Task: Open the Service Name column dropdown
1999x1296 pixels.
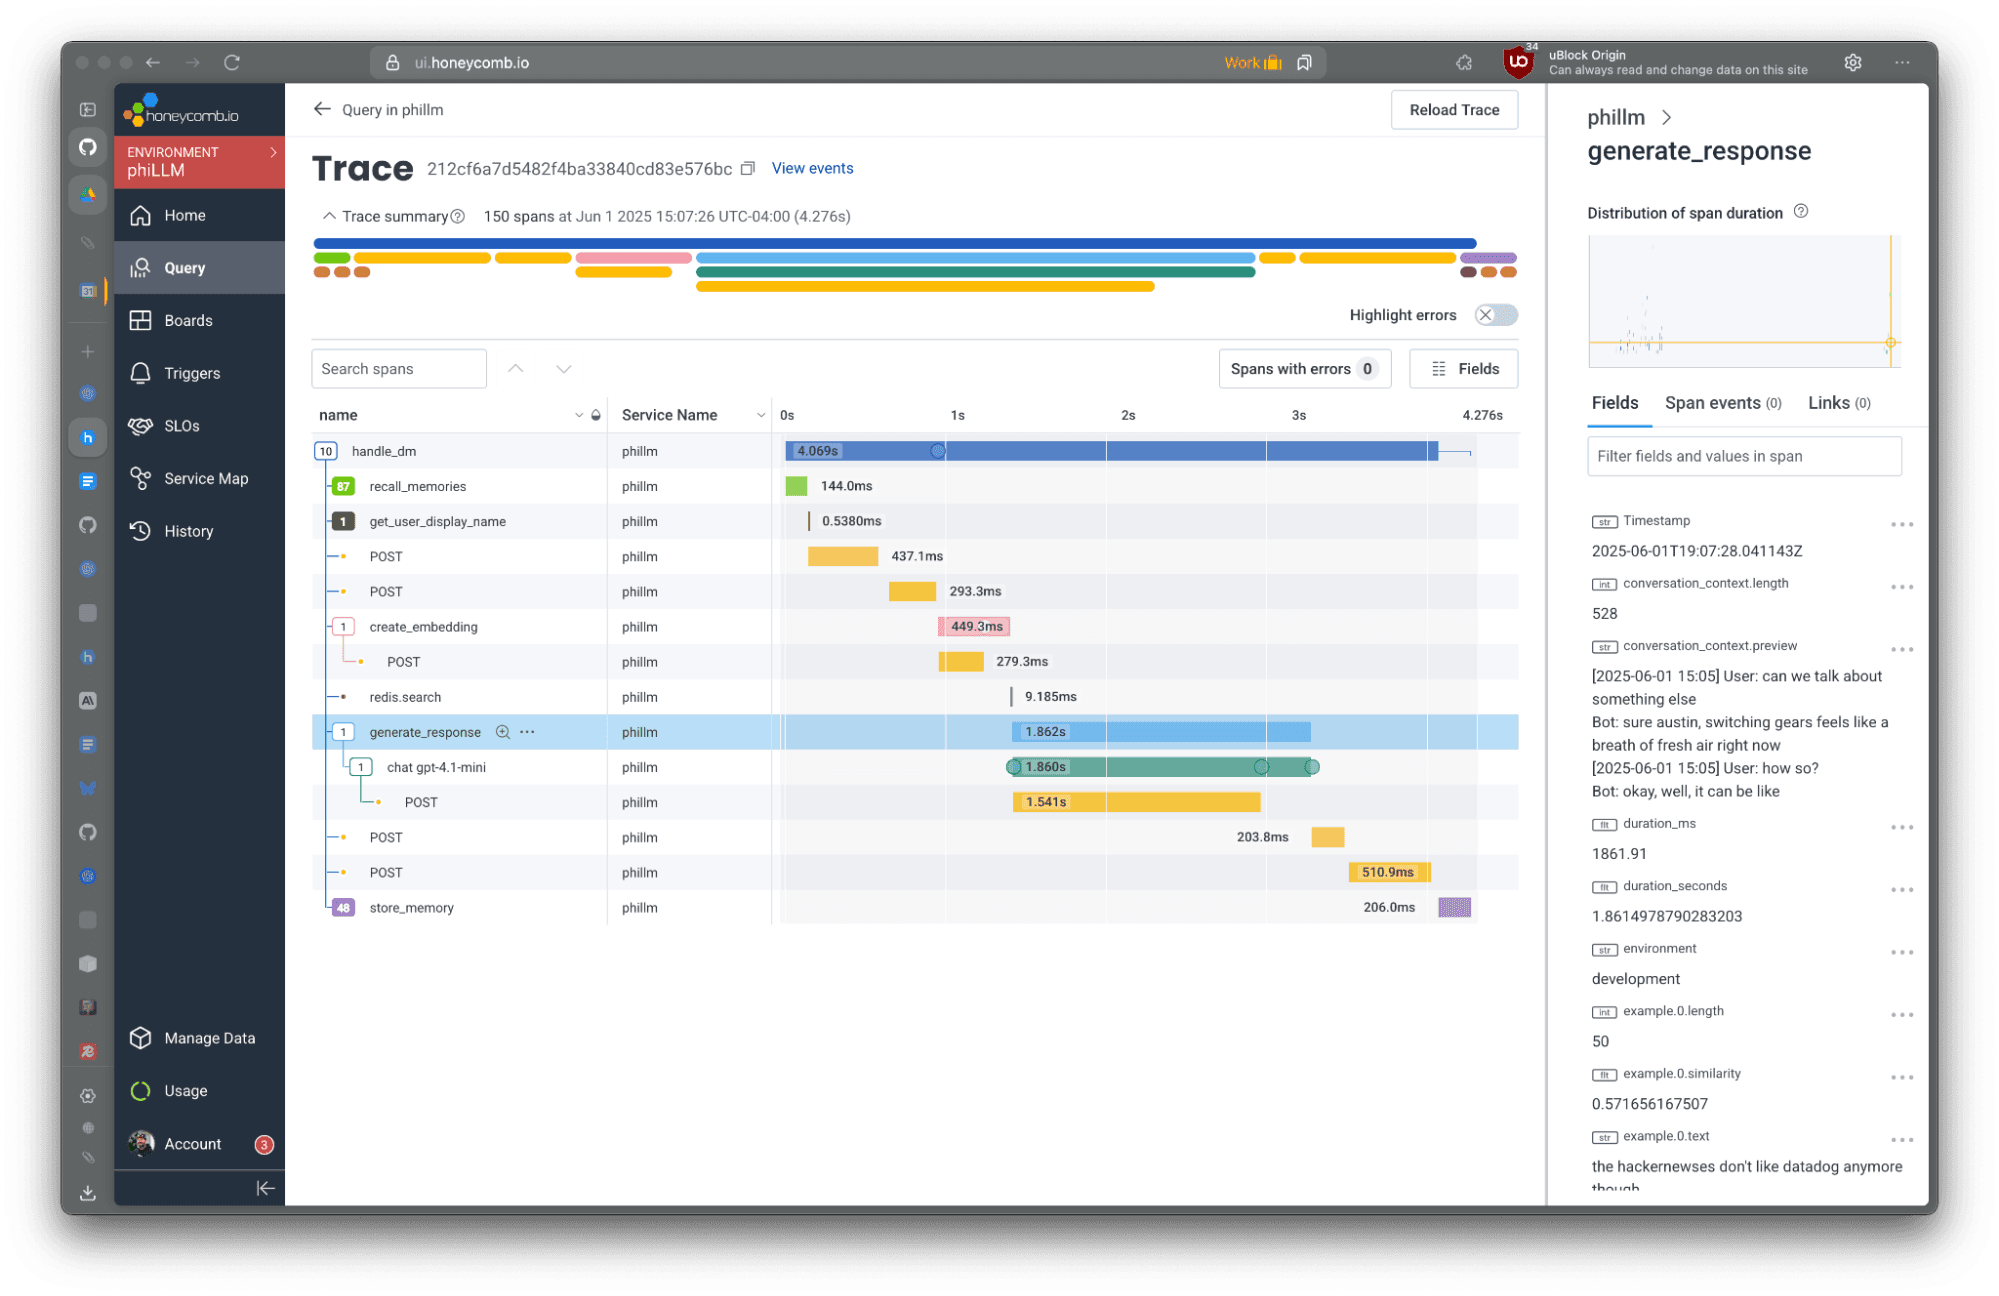Action: [x=761, y=415]
